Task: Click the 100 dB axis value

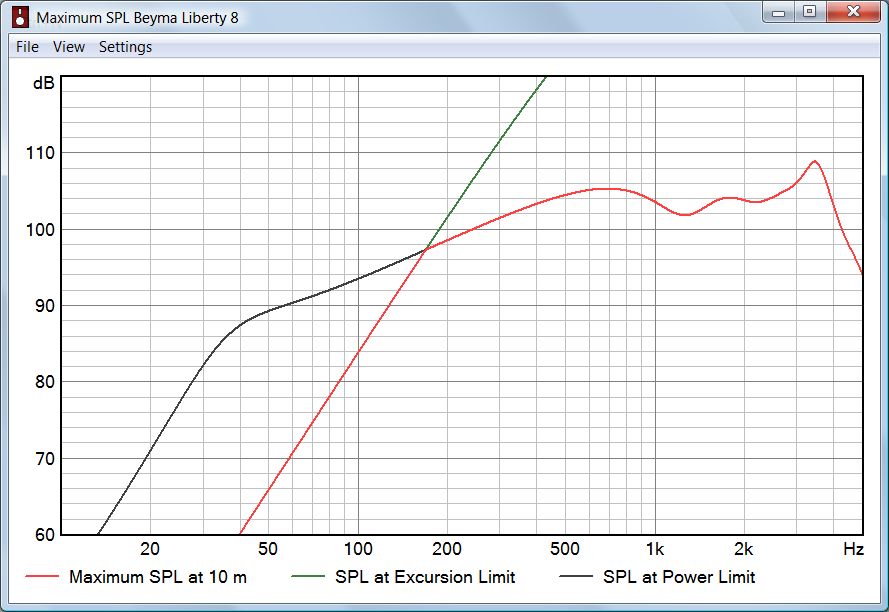Action: point(40,230)
